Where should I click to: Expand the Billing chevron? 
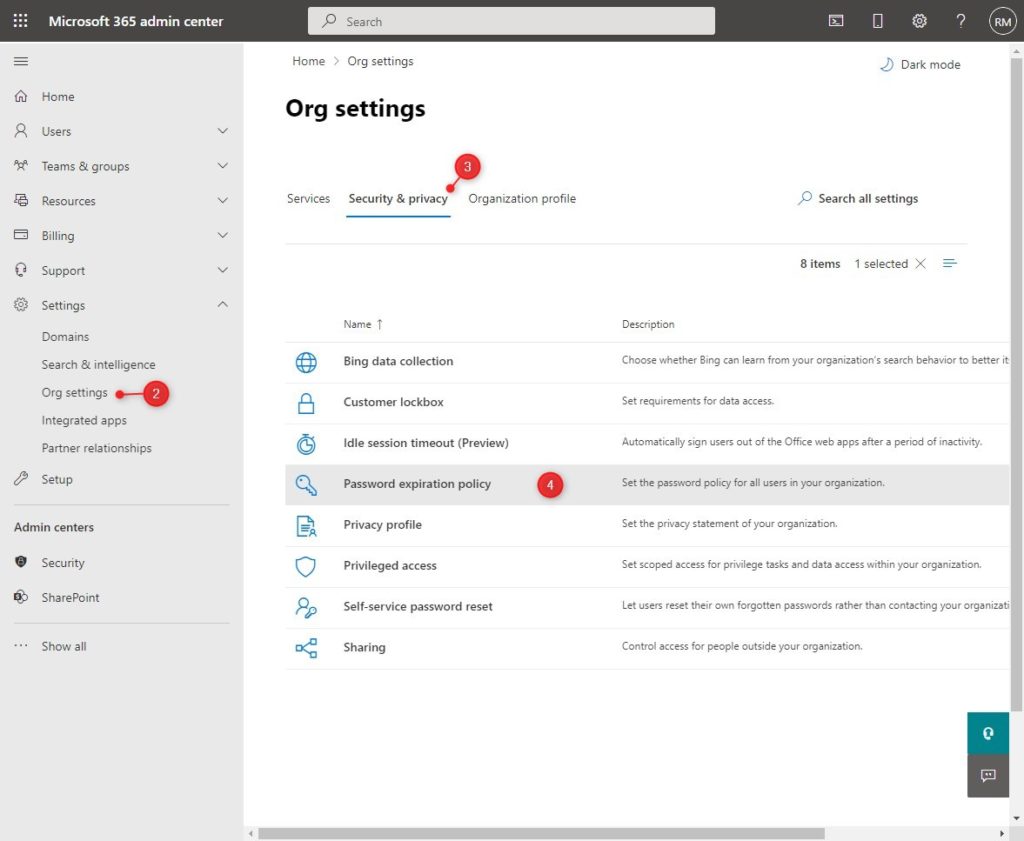[223, 234]
